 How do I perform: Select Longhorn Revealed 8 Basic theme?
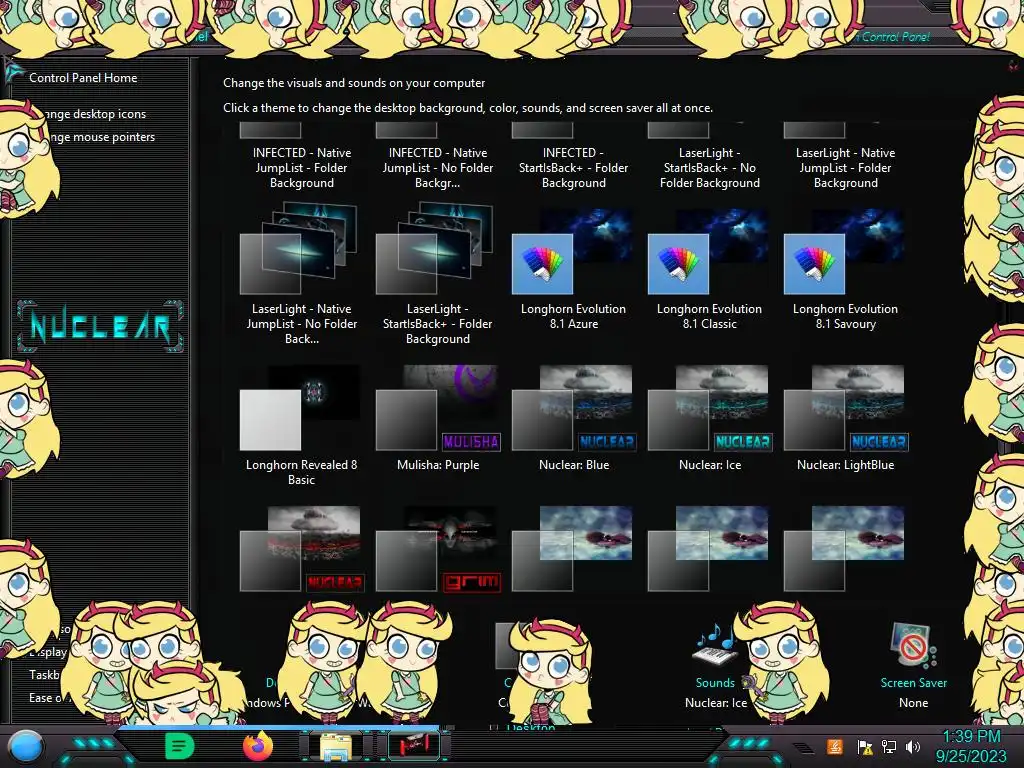tap(302, 424)
